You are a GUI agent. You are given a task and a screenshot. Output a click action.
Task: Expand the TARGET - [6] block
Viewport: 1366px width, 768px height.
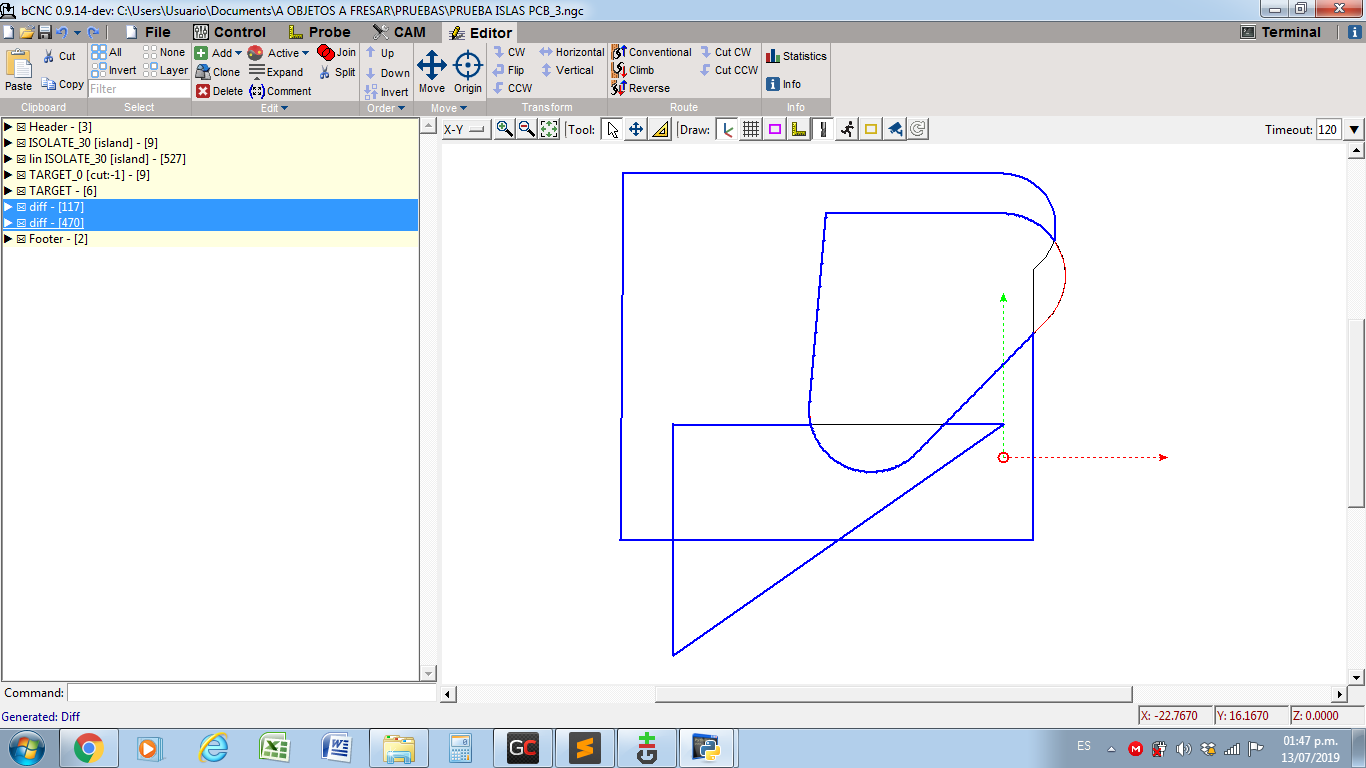pyautogui.click(x=8, y=190)
